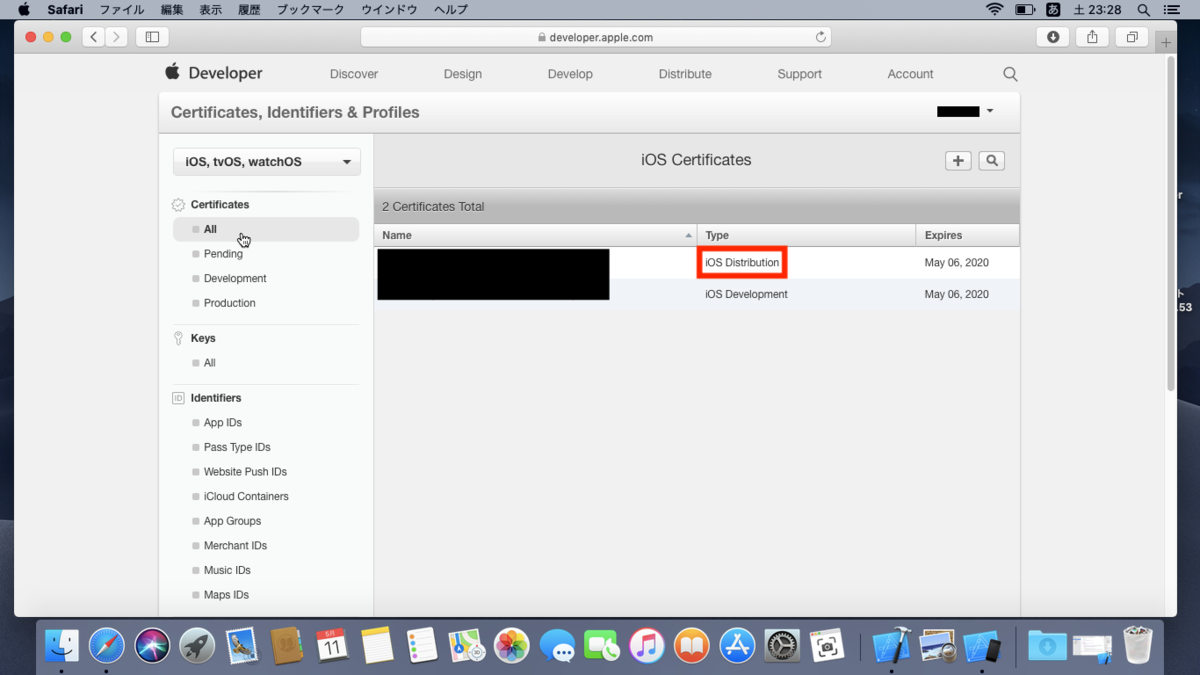Show Safari tab overview

[x=1131, y=37]
